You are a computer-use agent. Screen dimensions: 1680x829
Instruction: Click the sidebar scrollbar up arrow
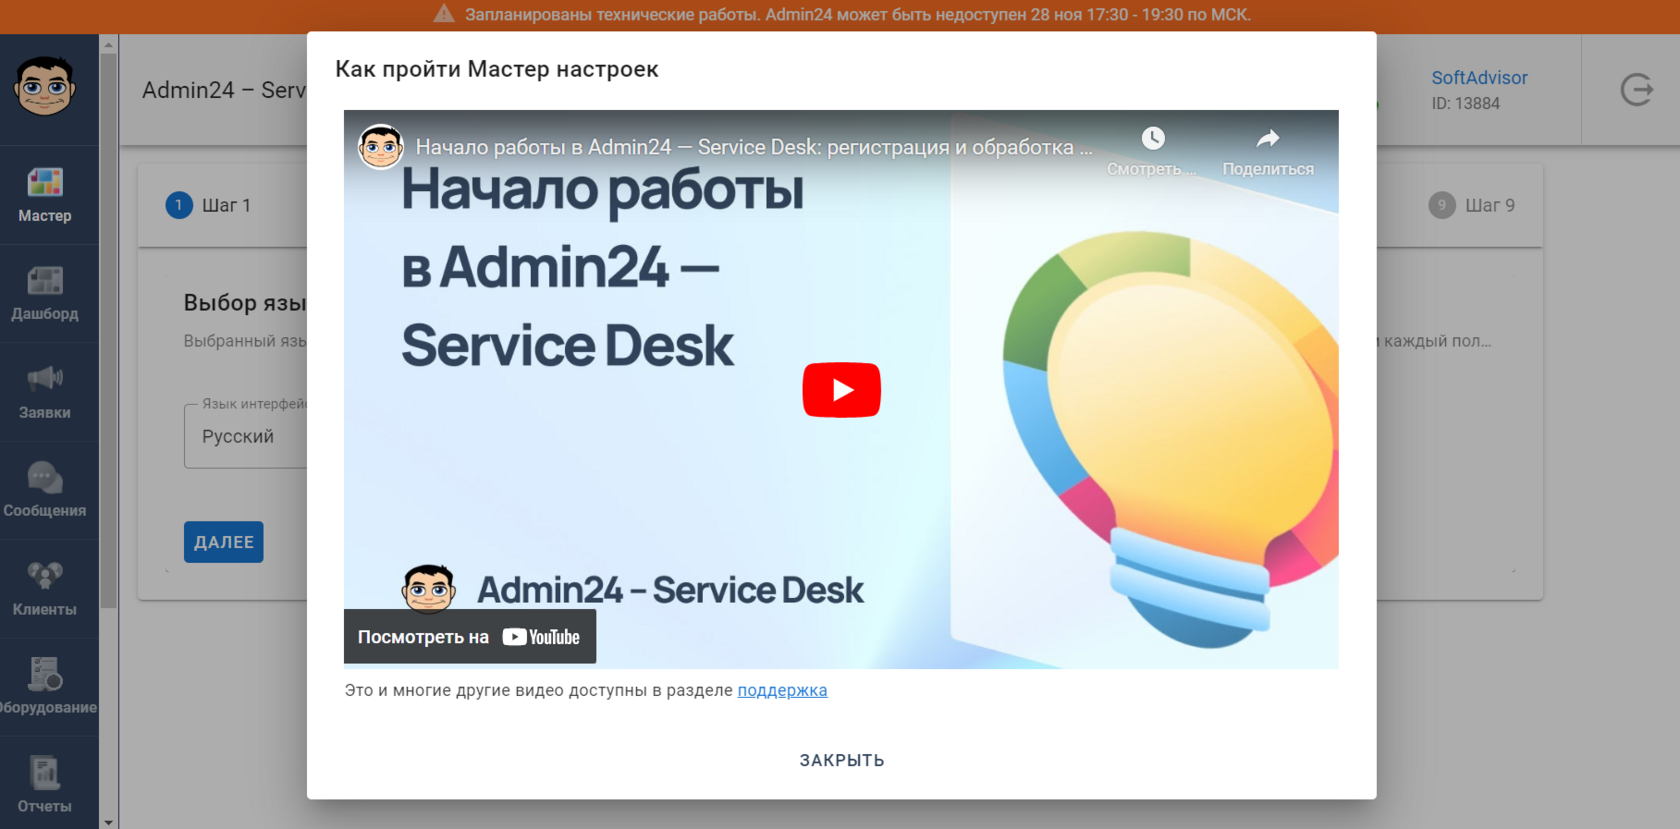108,45
